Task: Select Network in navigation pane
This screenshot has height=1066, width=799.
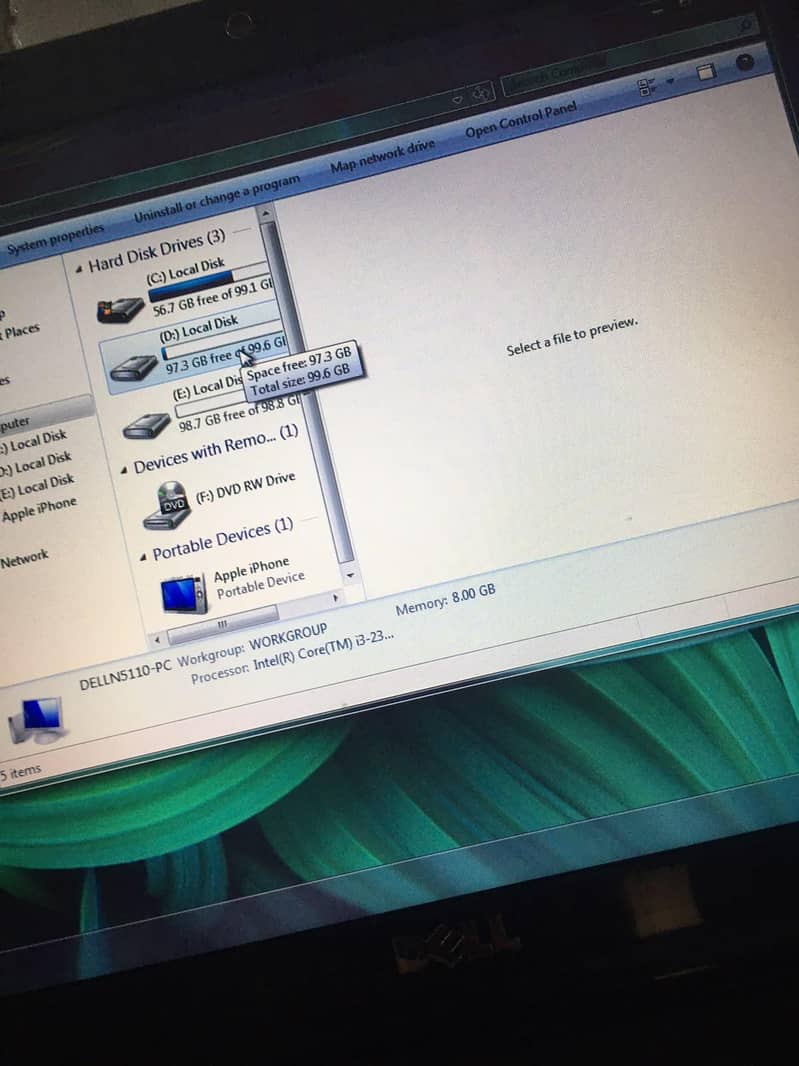Action: [x=24, y=560]
